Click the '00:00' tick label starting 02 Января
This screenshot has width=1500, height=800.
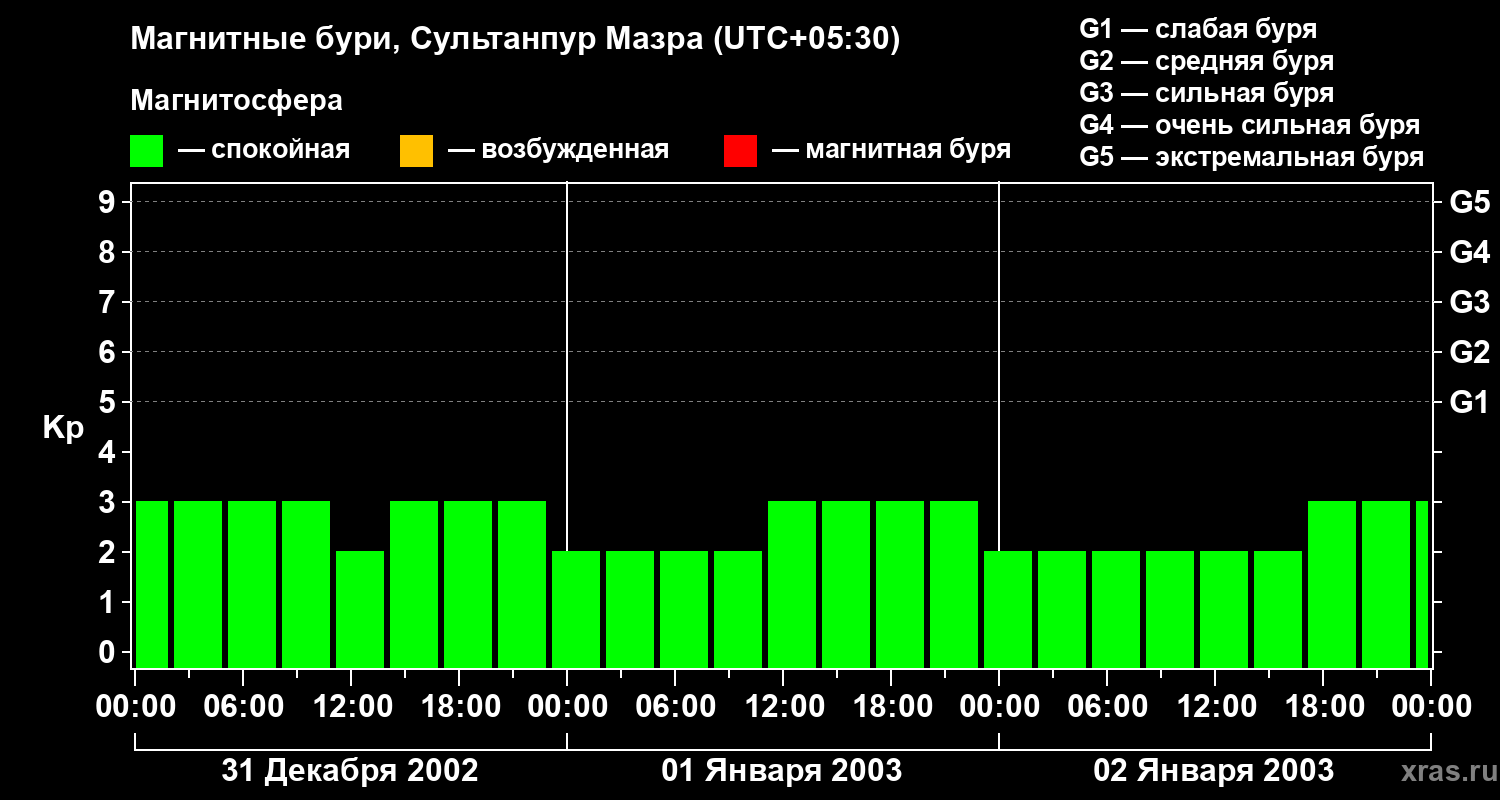[x=999, y=707]
